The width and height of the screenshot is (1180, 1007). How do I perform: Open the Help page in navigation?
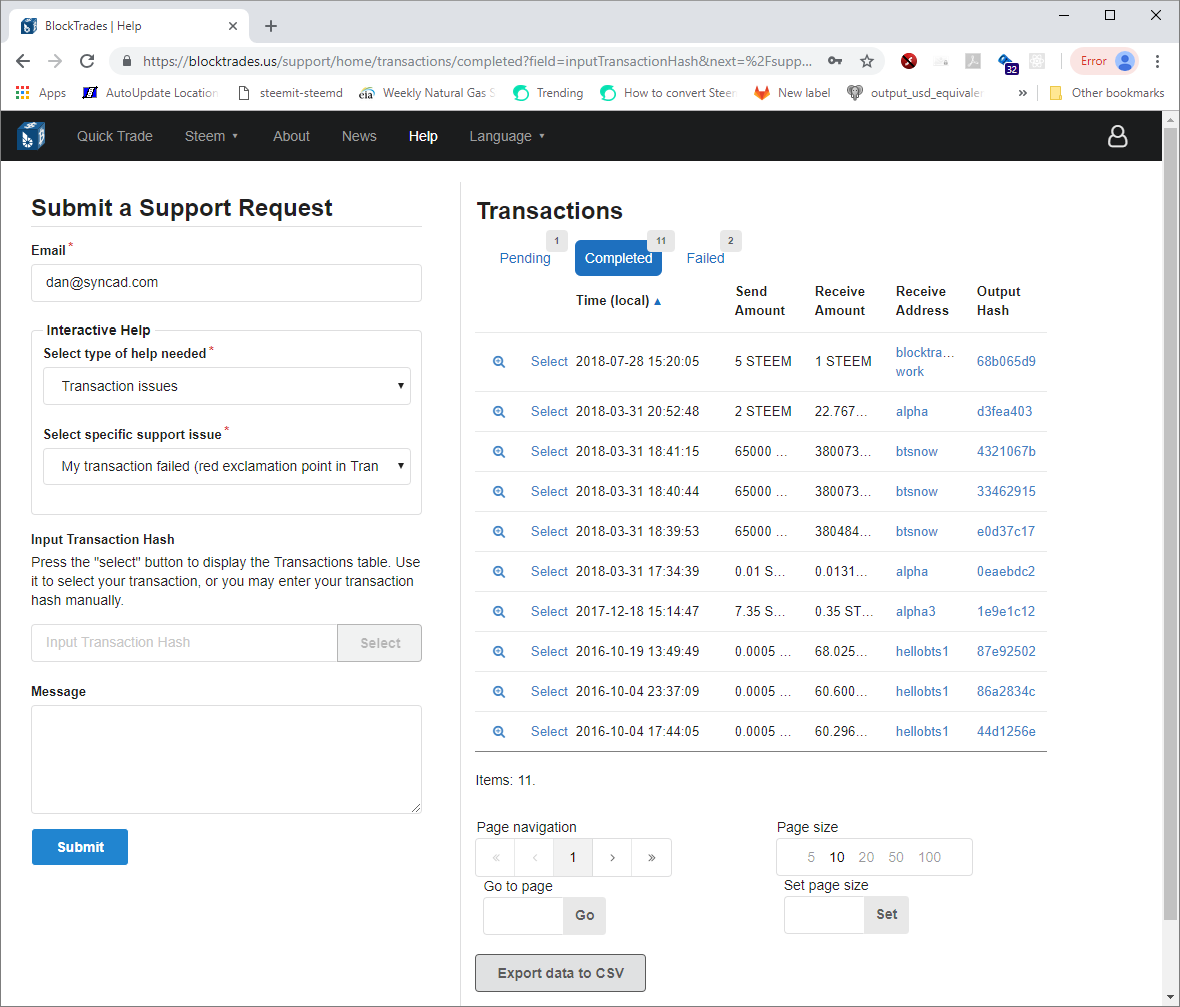[x=423, y=136]
